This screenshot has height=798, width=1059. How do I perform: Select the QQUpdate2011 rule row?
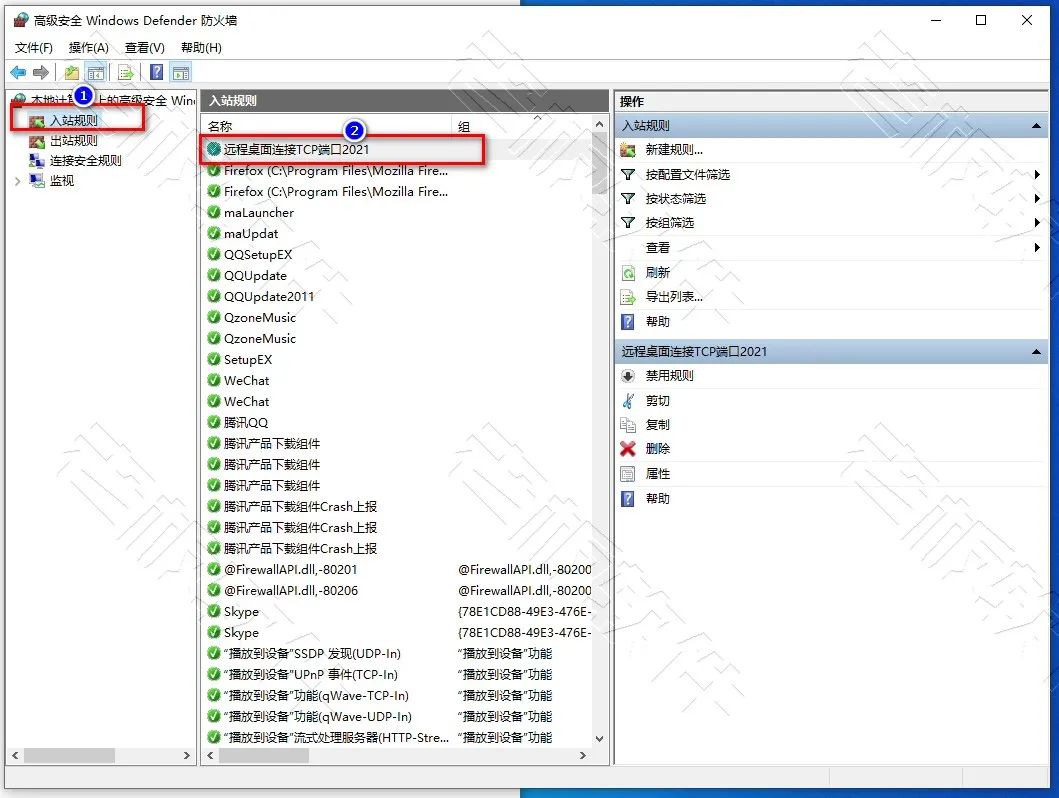pos(397,296)
